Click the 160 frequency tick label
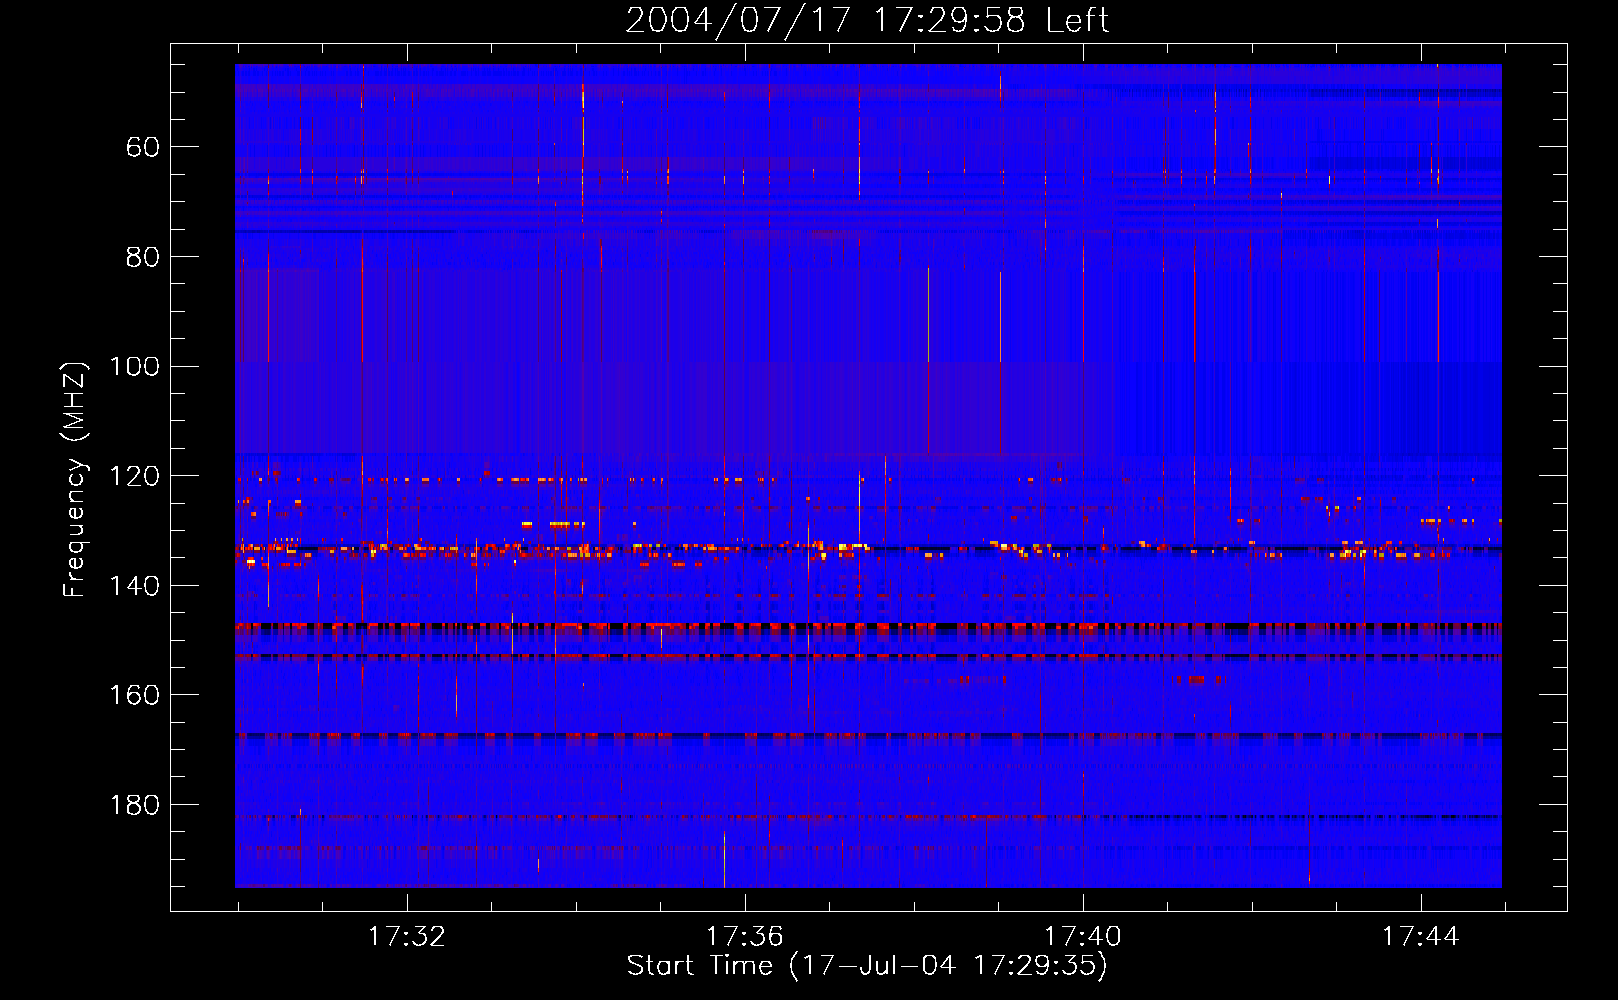The height and width of the screenshot is (1000, 1618). [x=135, y=695]
